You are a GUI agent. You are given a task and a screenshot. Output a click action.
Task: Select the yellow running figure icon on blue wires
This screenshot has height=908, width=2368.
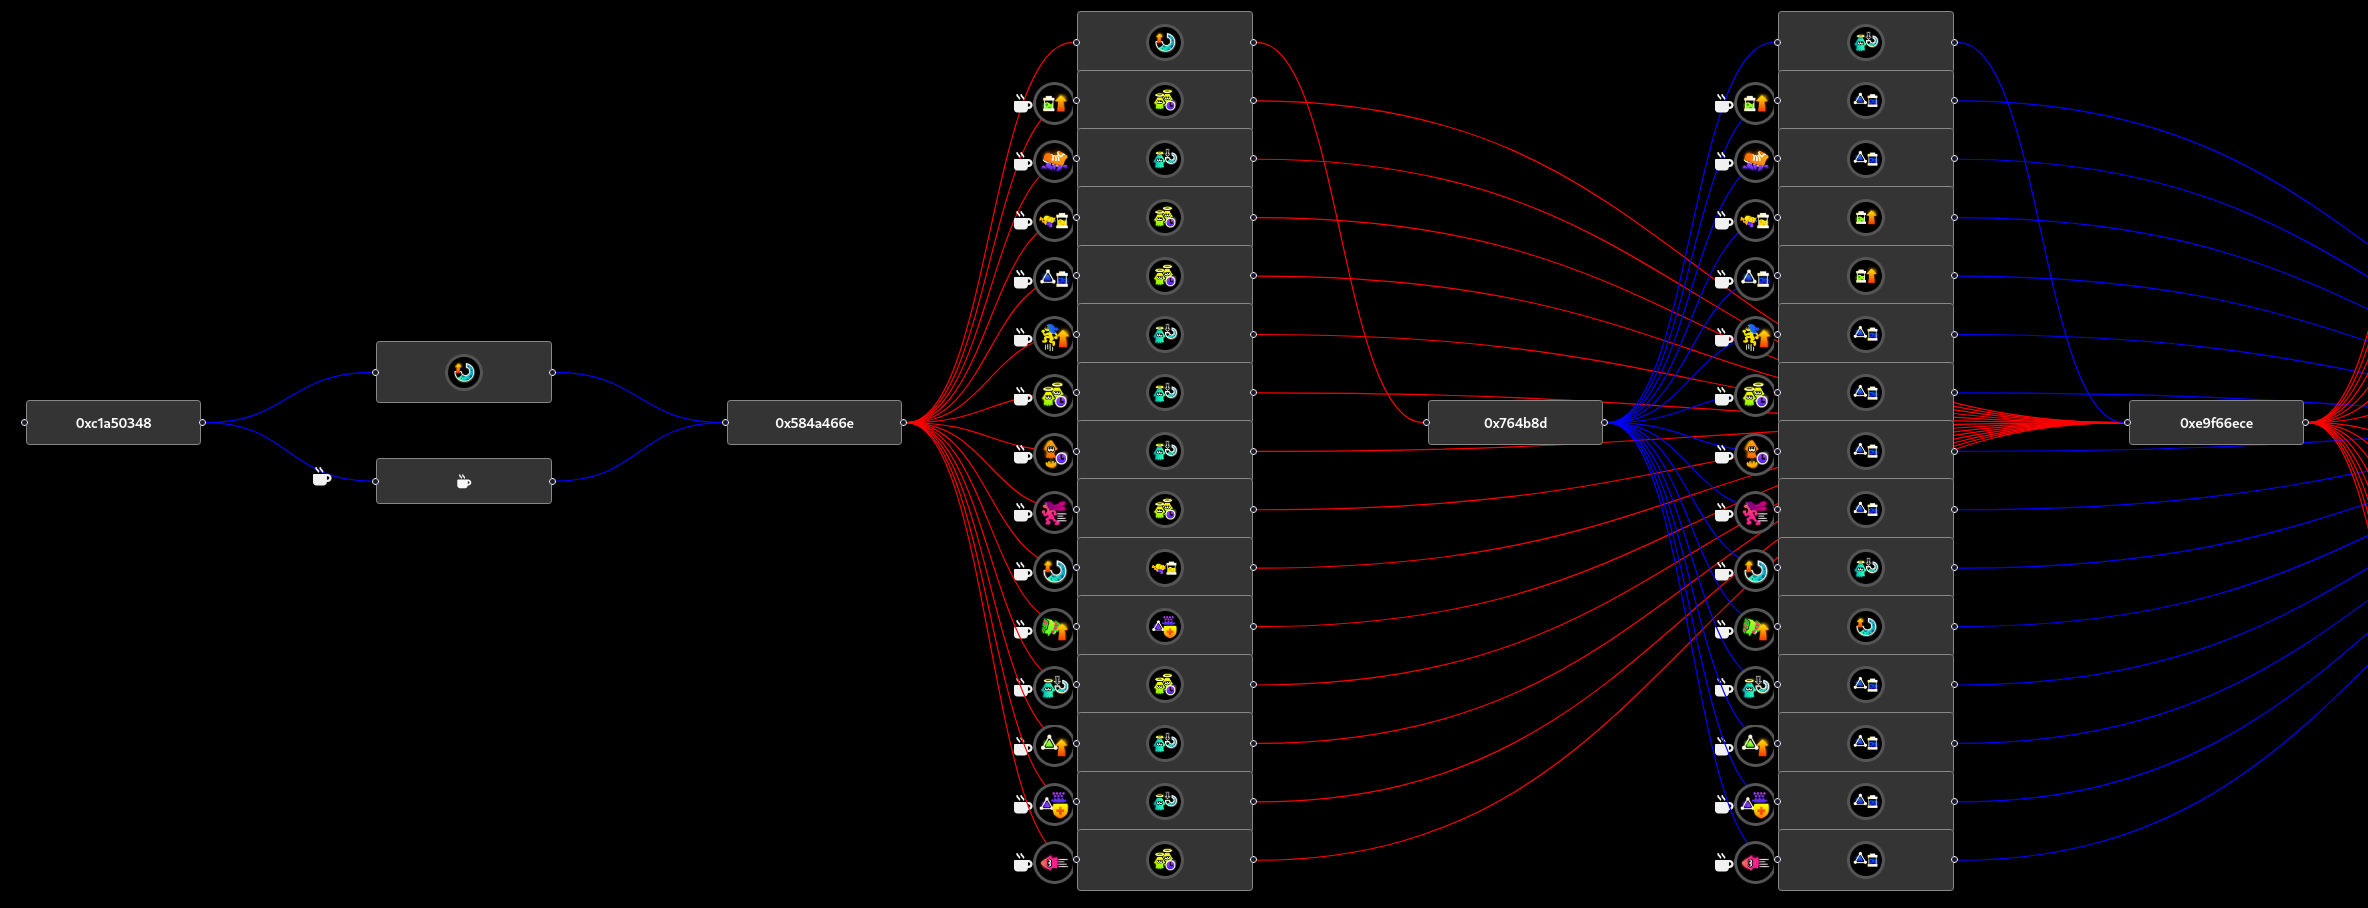(1755, 336)
